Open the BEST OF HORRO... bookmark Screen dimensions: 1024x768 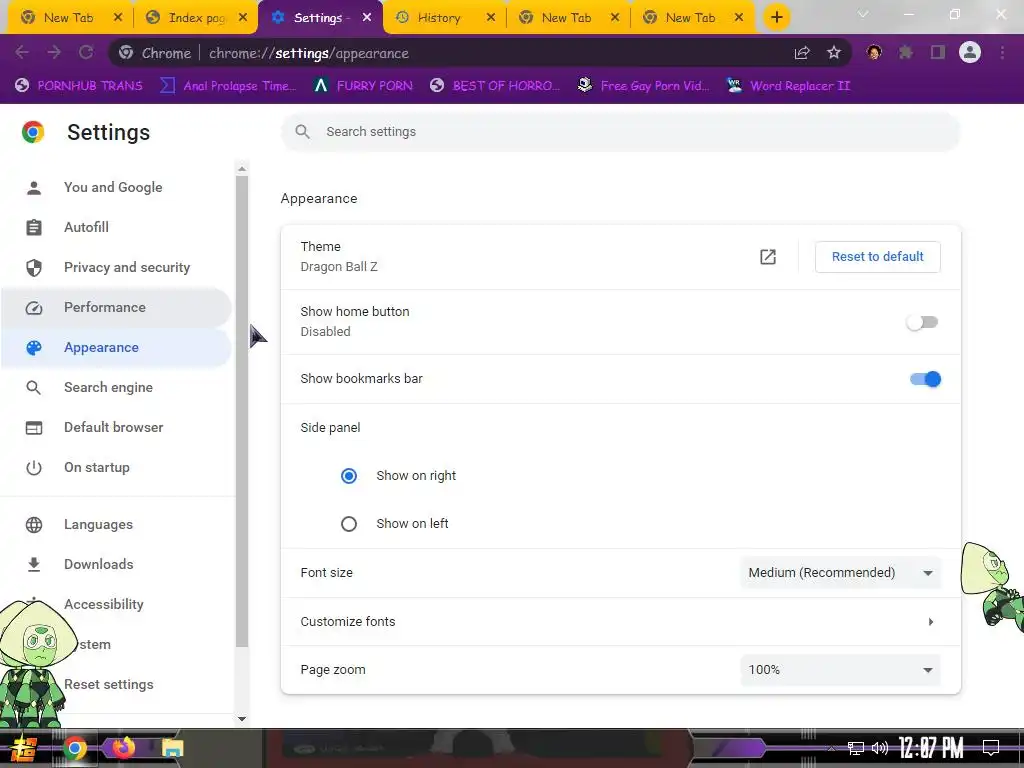tap(495, 86)
